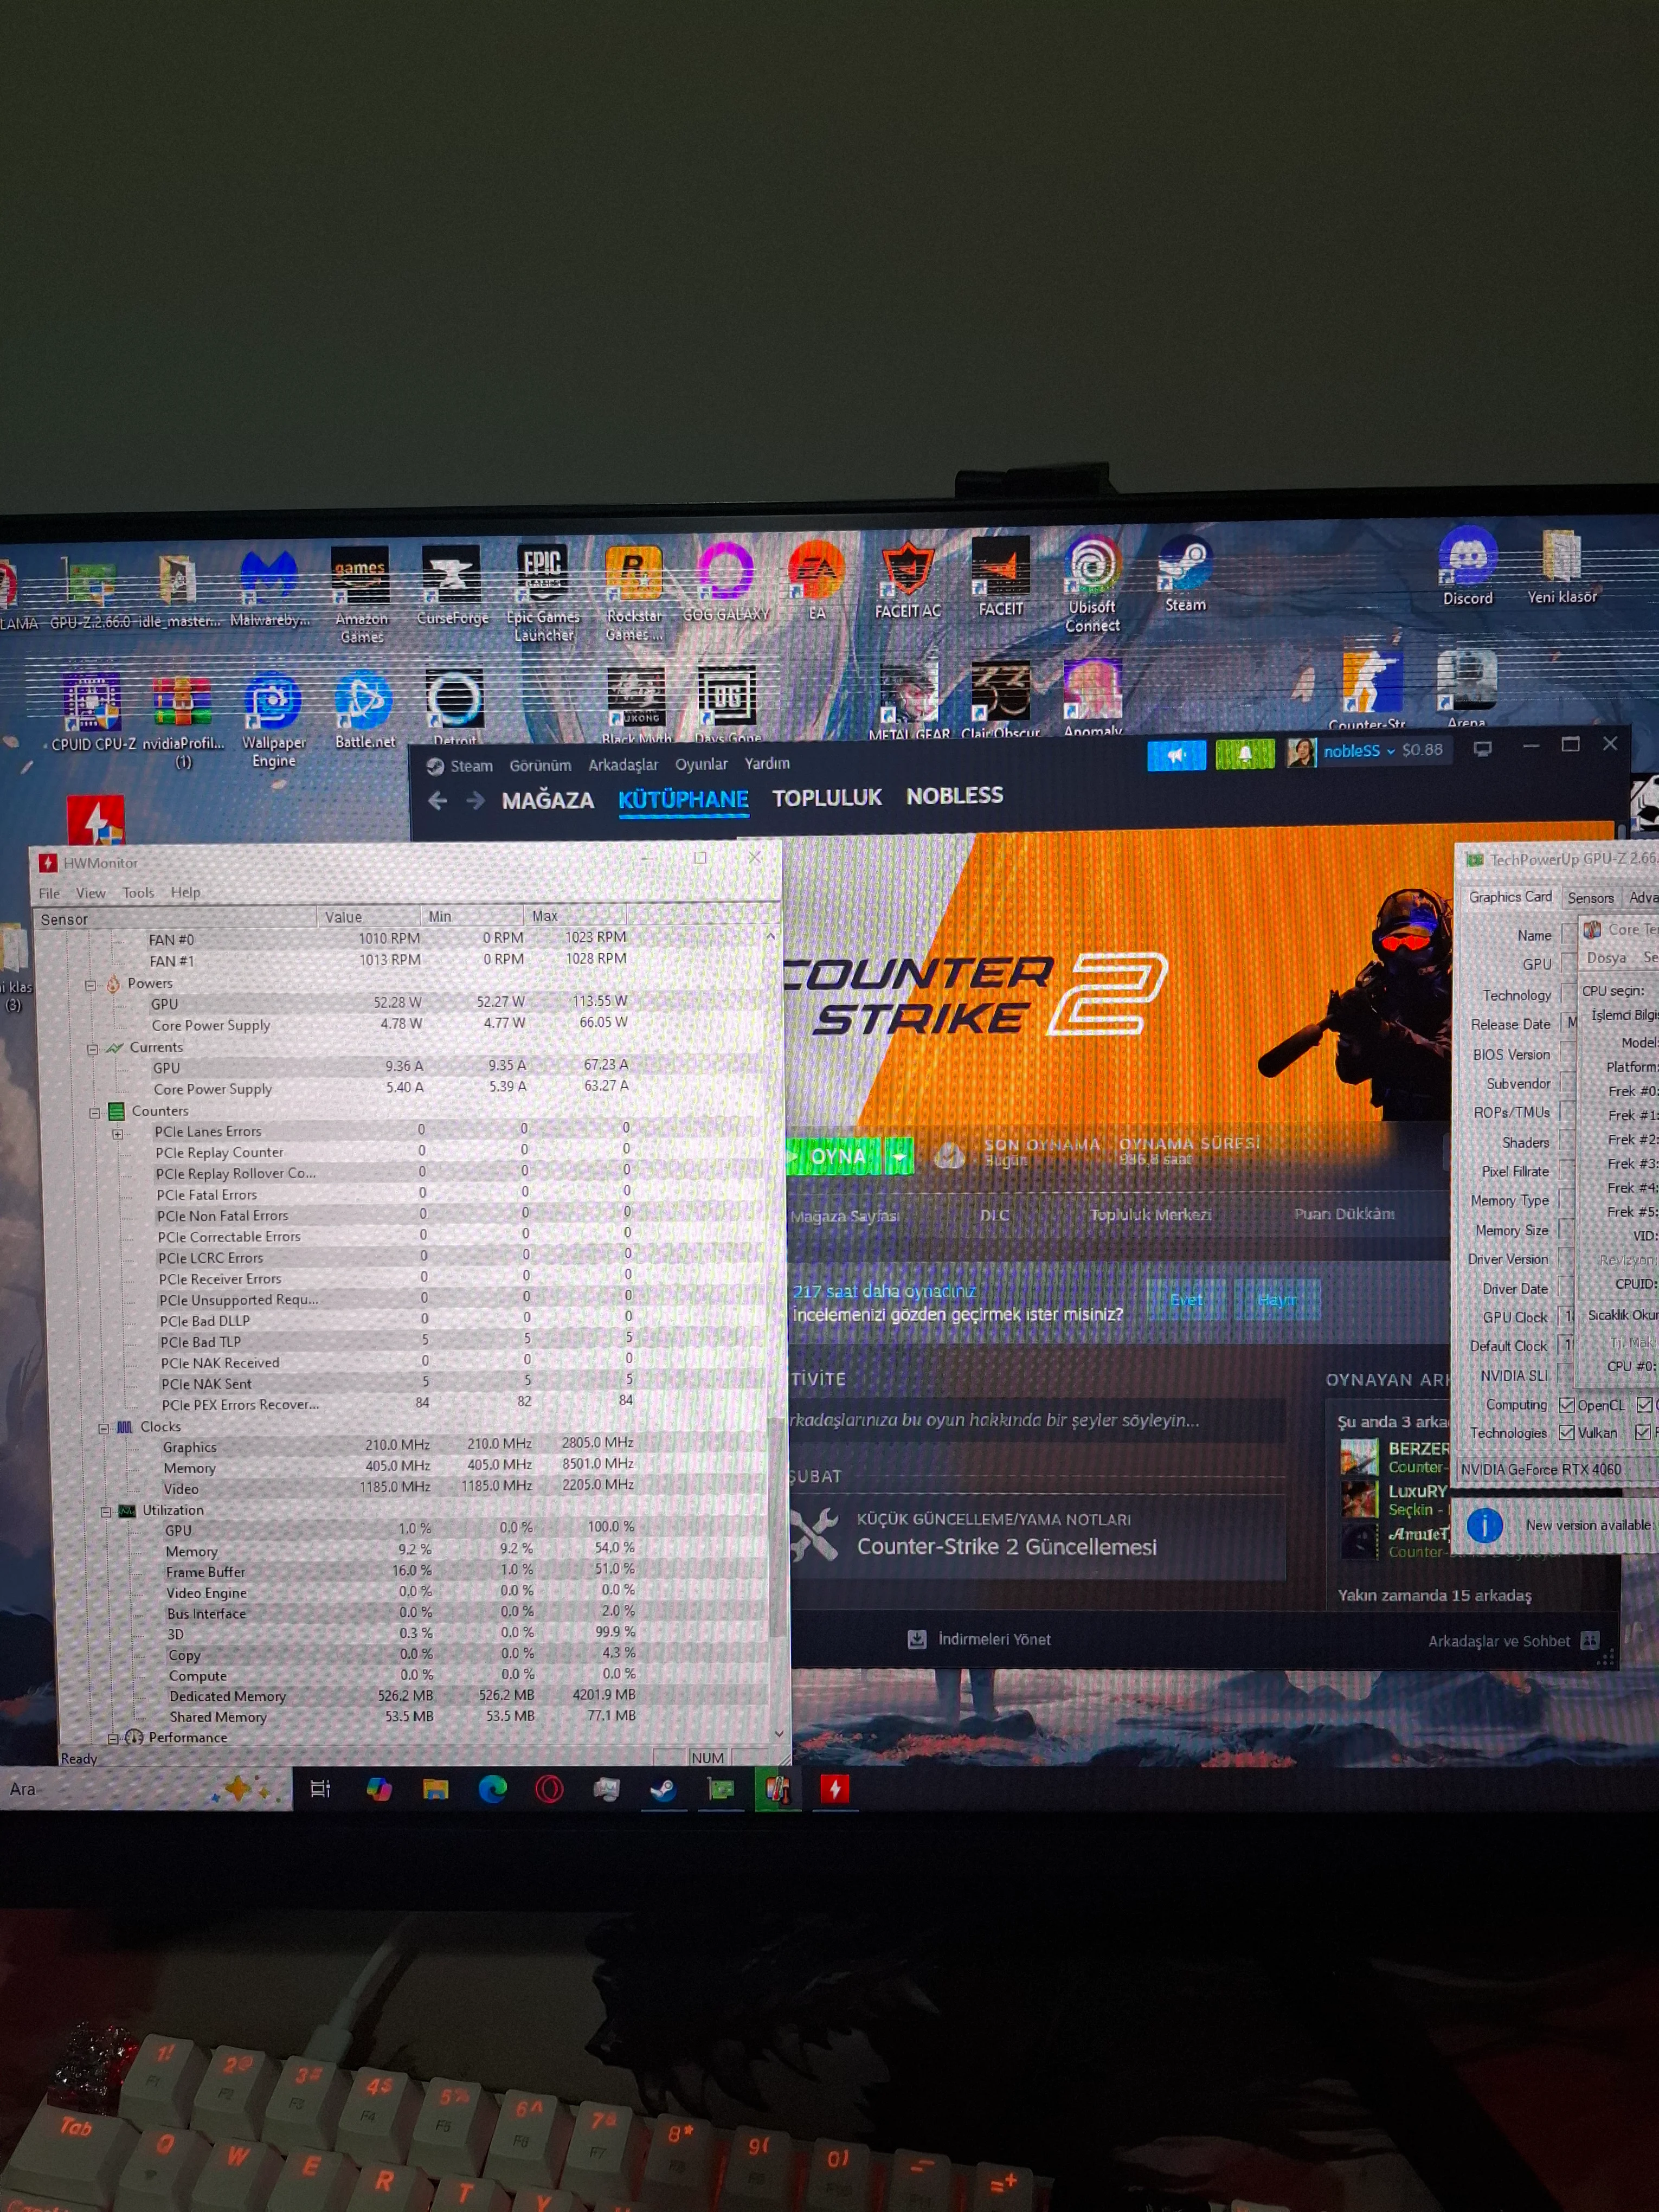The image size is (1659, 2212).
Task: Open Microsoft Edge from the taskbar
Action: (x=492, y=1789)
